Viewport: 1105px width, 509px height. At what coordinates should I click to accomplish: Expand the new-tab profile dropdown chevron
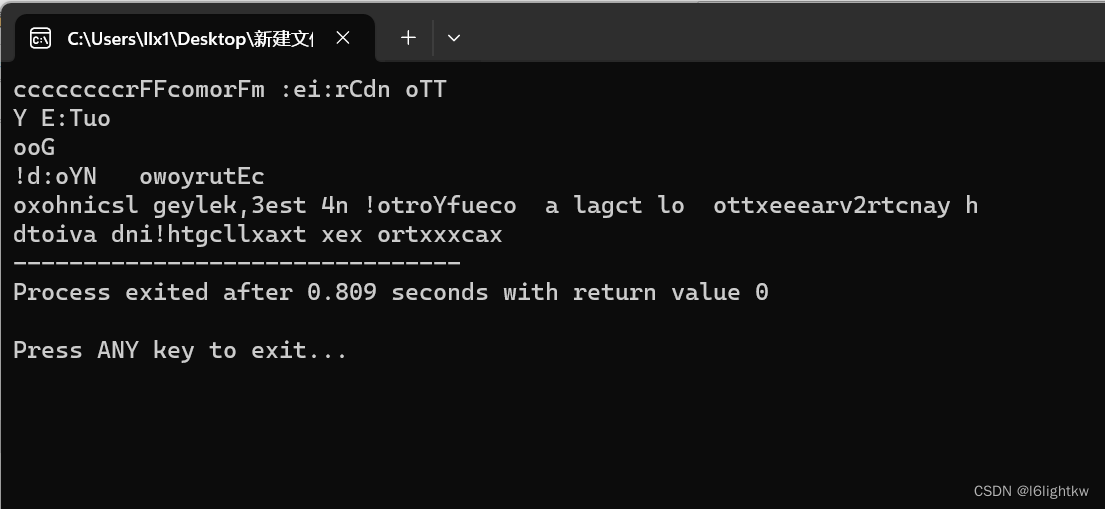click(454, 38)
